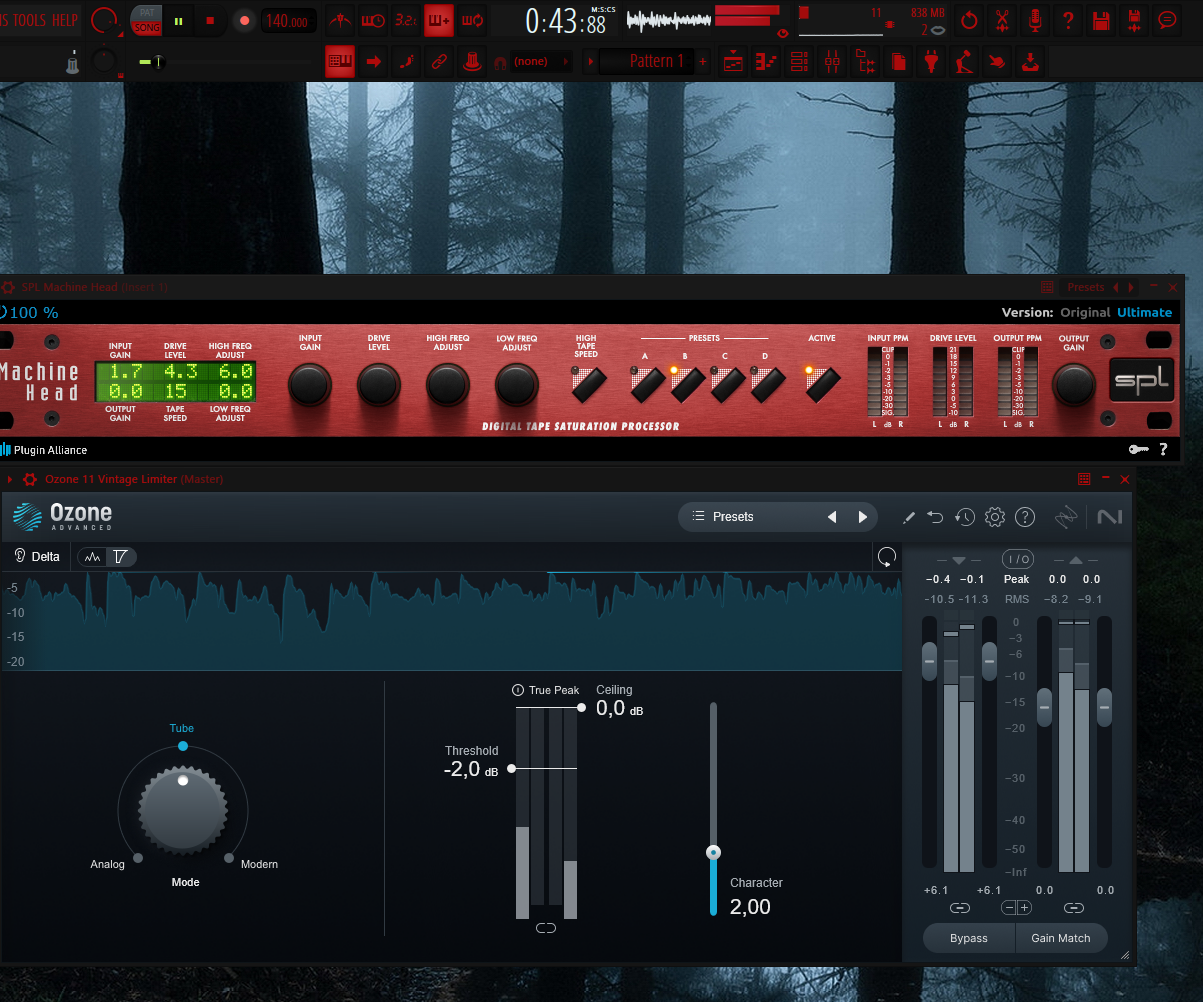Click the scissors cut icon in toolbar
Image resolution: width=1203 pixels, height=1002 pixels.
(1002, 20)
